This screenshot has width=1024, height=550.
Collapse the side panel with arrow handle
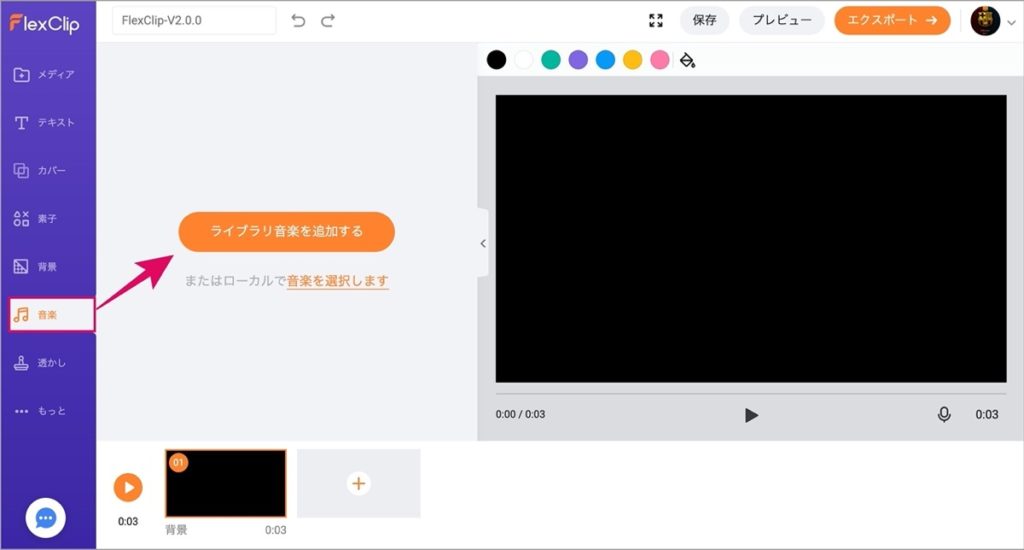point(483,243)
